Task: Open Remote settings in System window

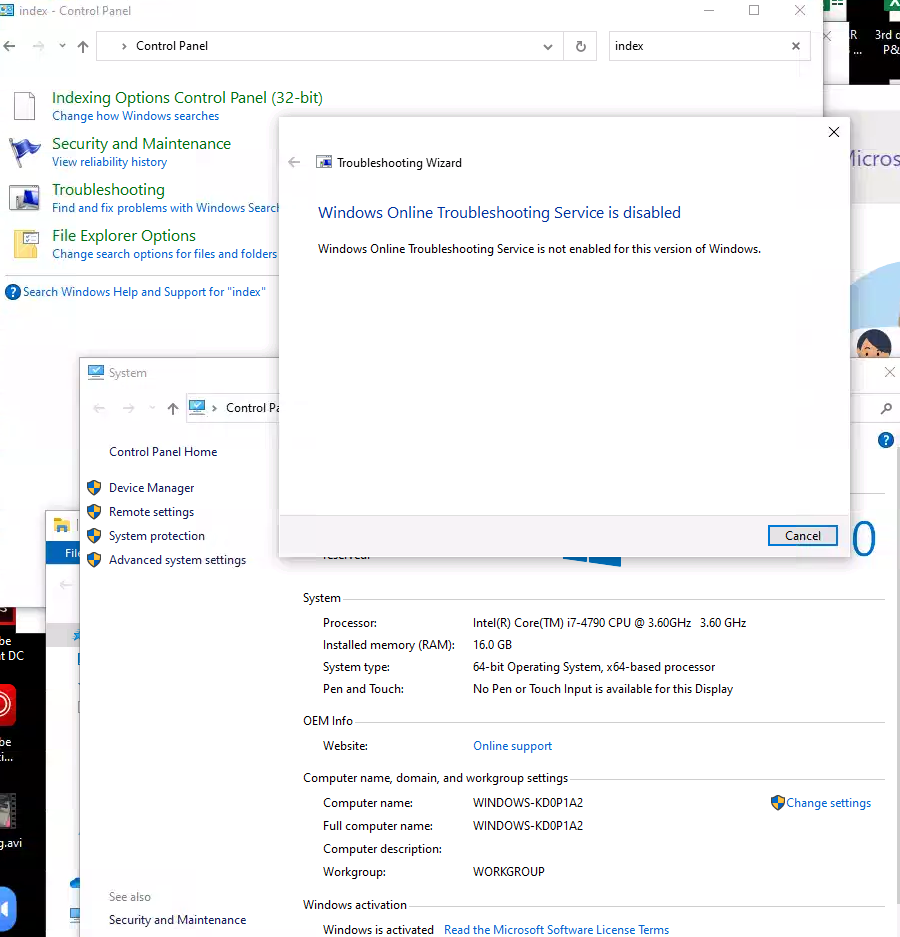Action: coord(151,512)
